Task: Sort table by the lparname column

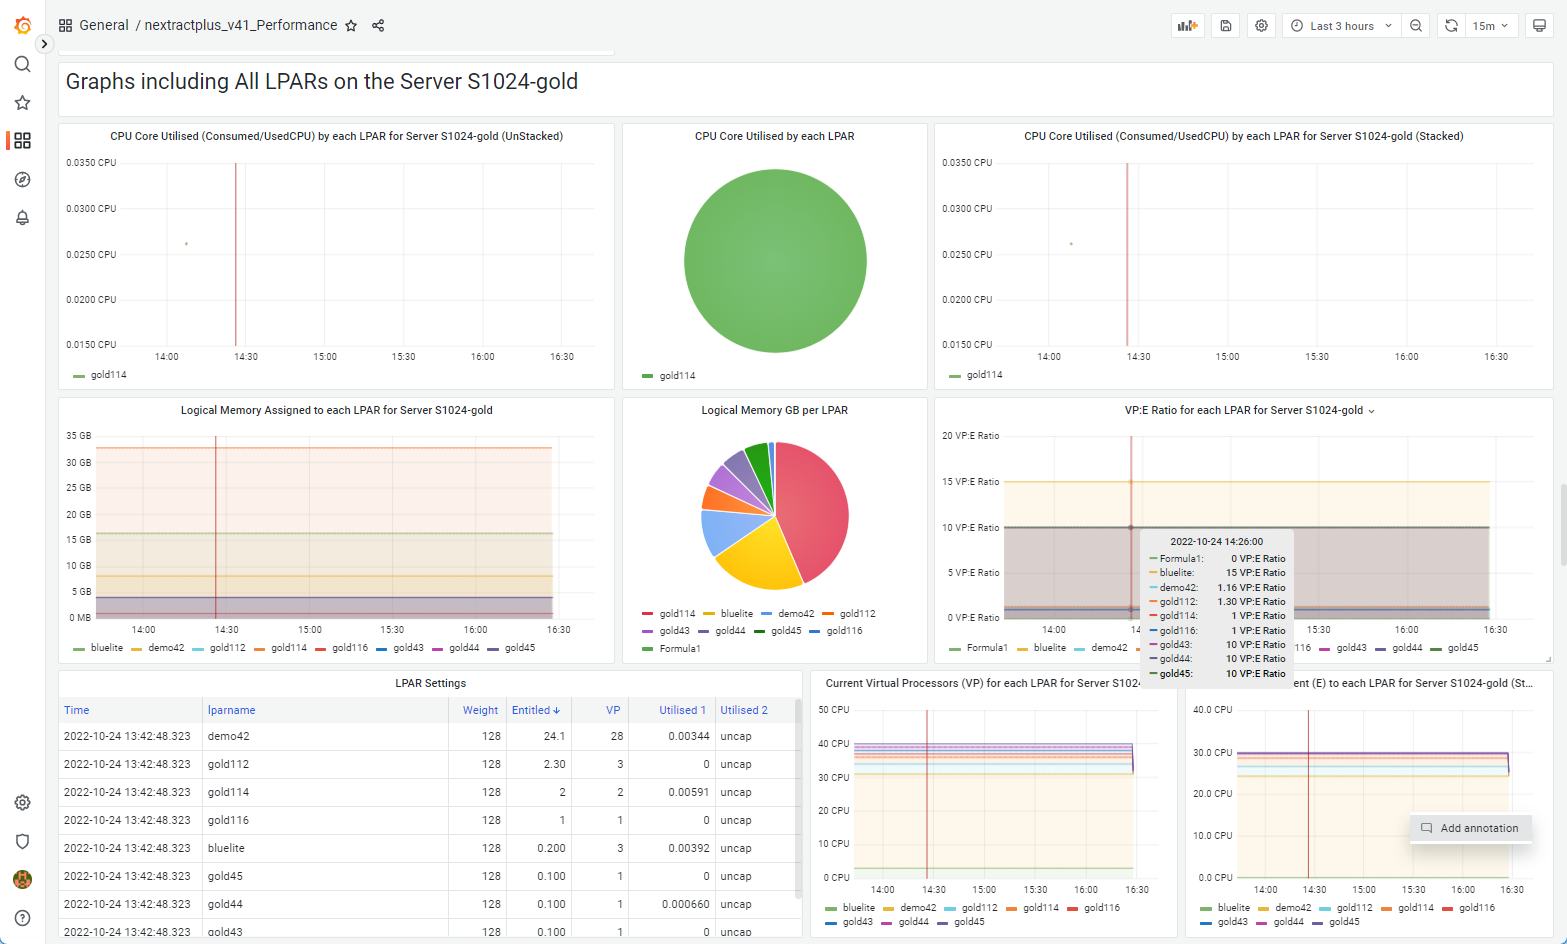Action: click(231, 710)
